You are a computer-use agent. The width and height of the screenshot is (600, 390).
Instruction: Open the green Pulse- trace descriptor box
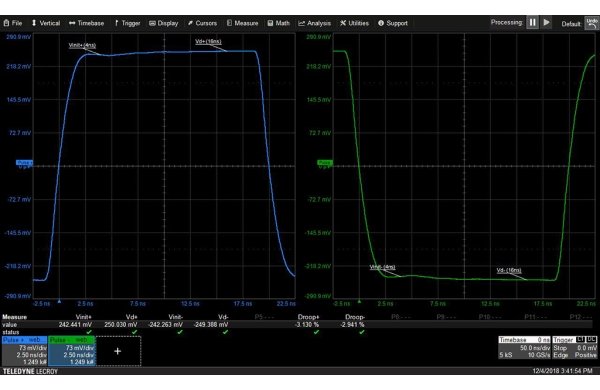pyautogui.click(x=72, y=351)
